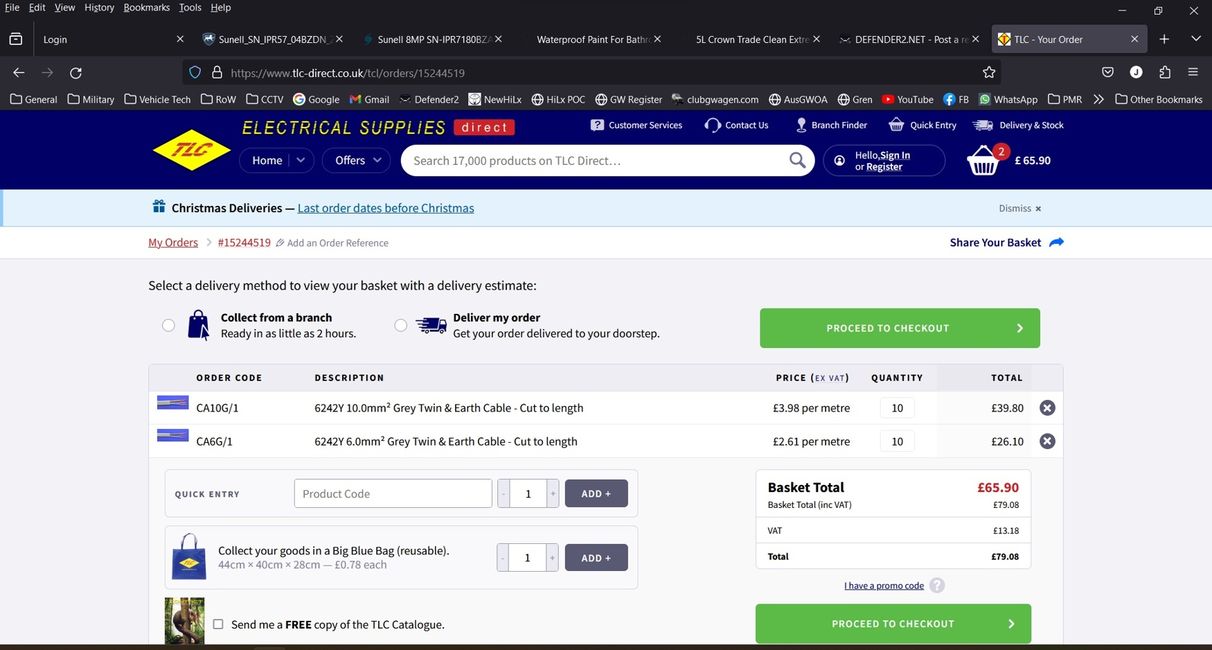Dismiss the Christmas Deliveries banner
The height and width of the screenshot is (650, 1212).
(1020, 208)
